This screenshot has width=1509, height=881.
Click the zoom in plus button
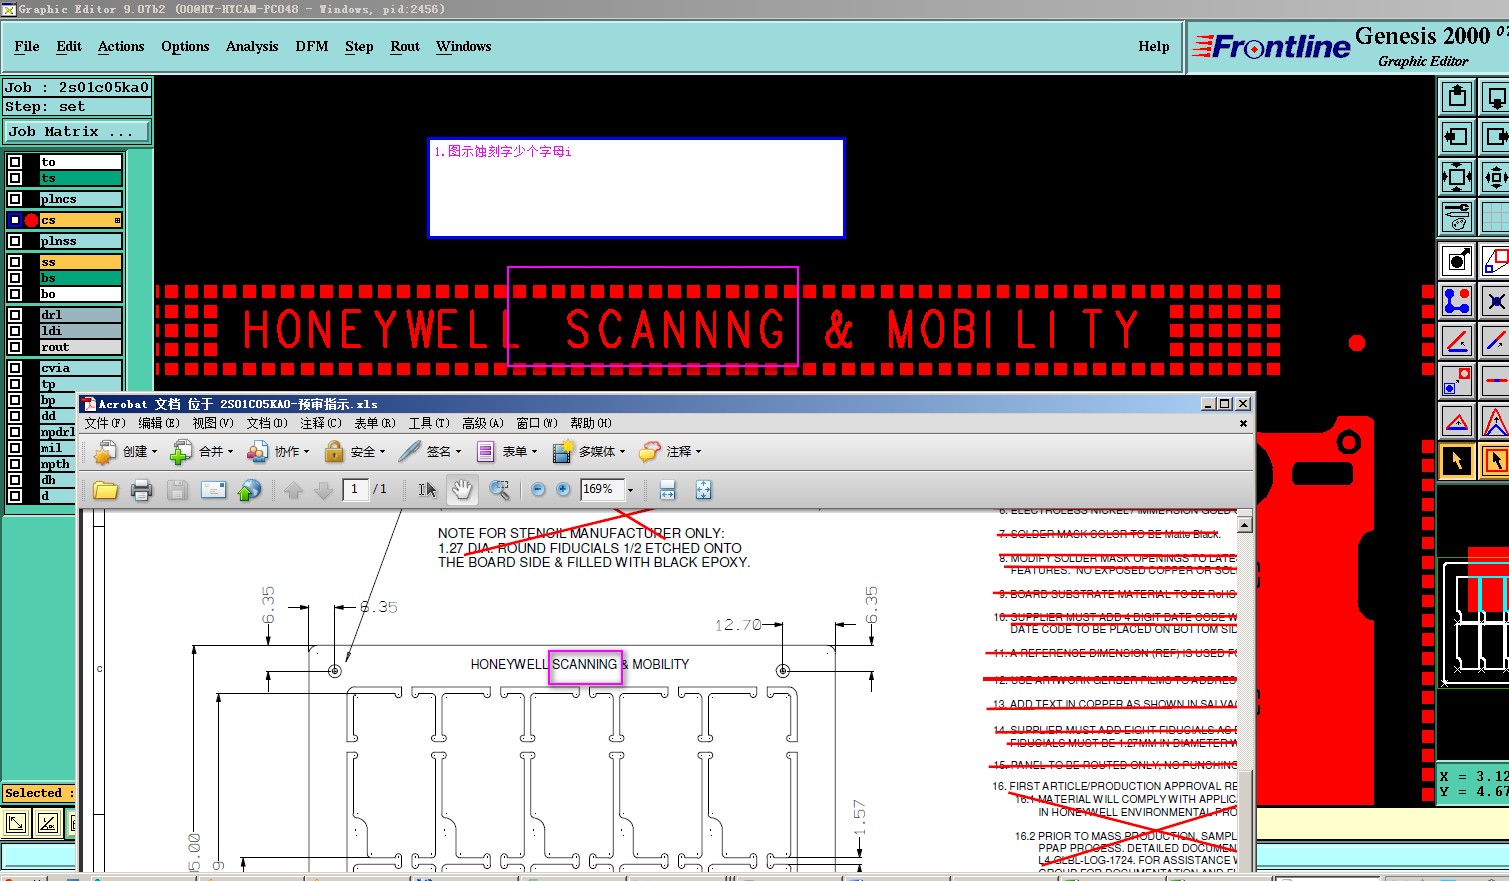click(563, 489)
